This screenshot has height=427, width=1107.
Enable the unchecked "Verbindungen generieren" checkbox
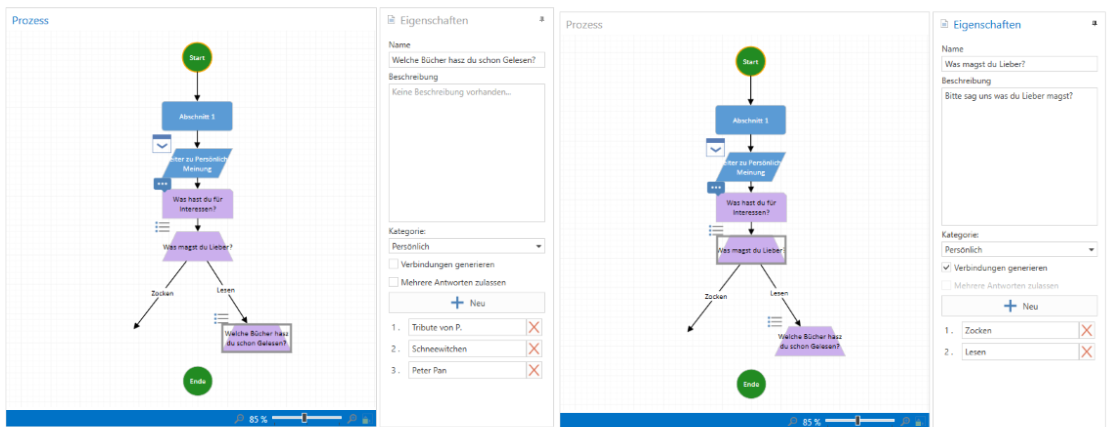(x=394, y=264)
